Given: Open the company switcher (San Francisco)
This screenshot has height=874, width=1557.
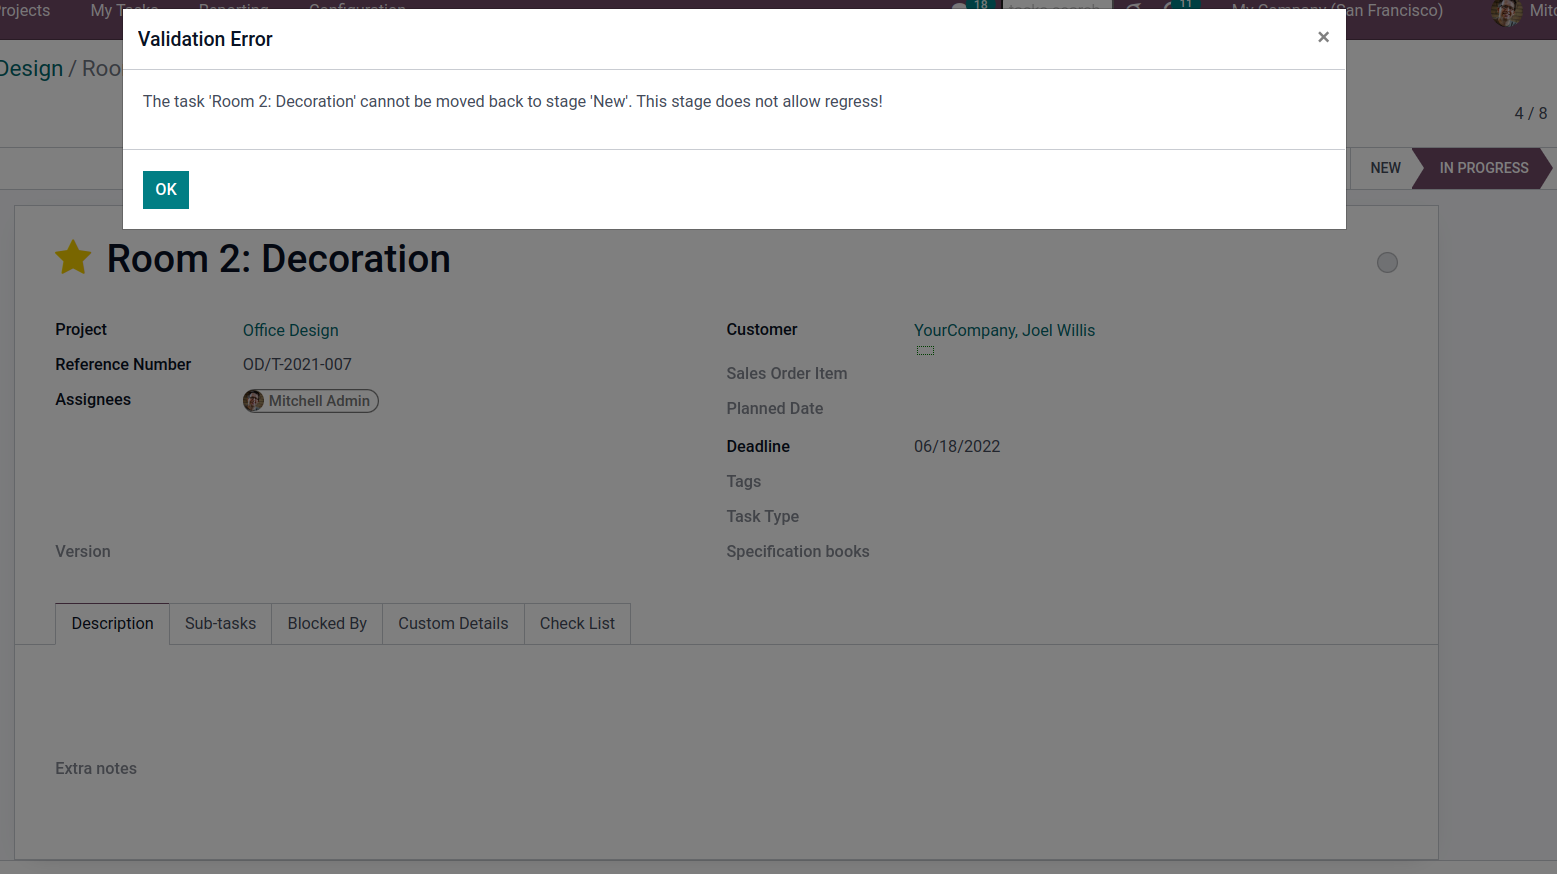Looking at the screenshot, I should point(1337,11).
